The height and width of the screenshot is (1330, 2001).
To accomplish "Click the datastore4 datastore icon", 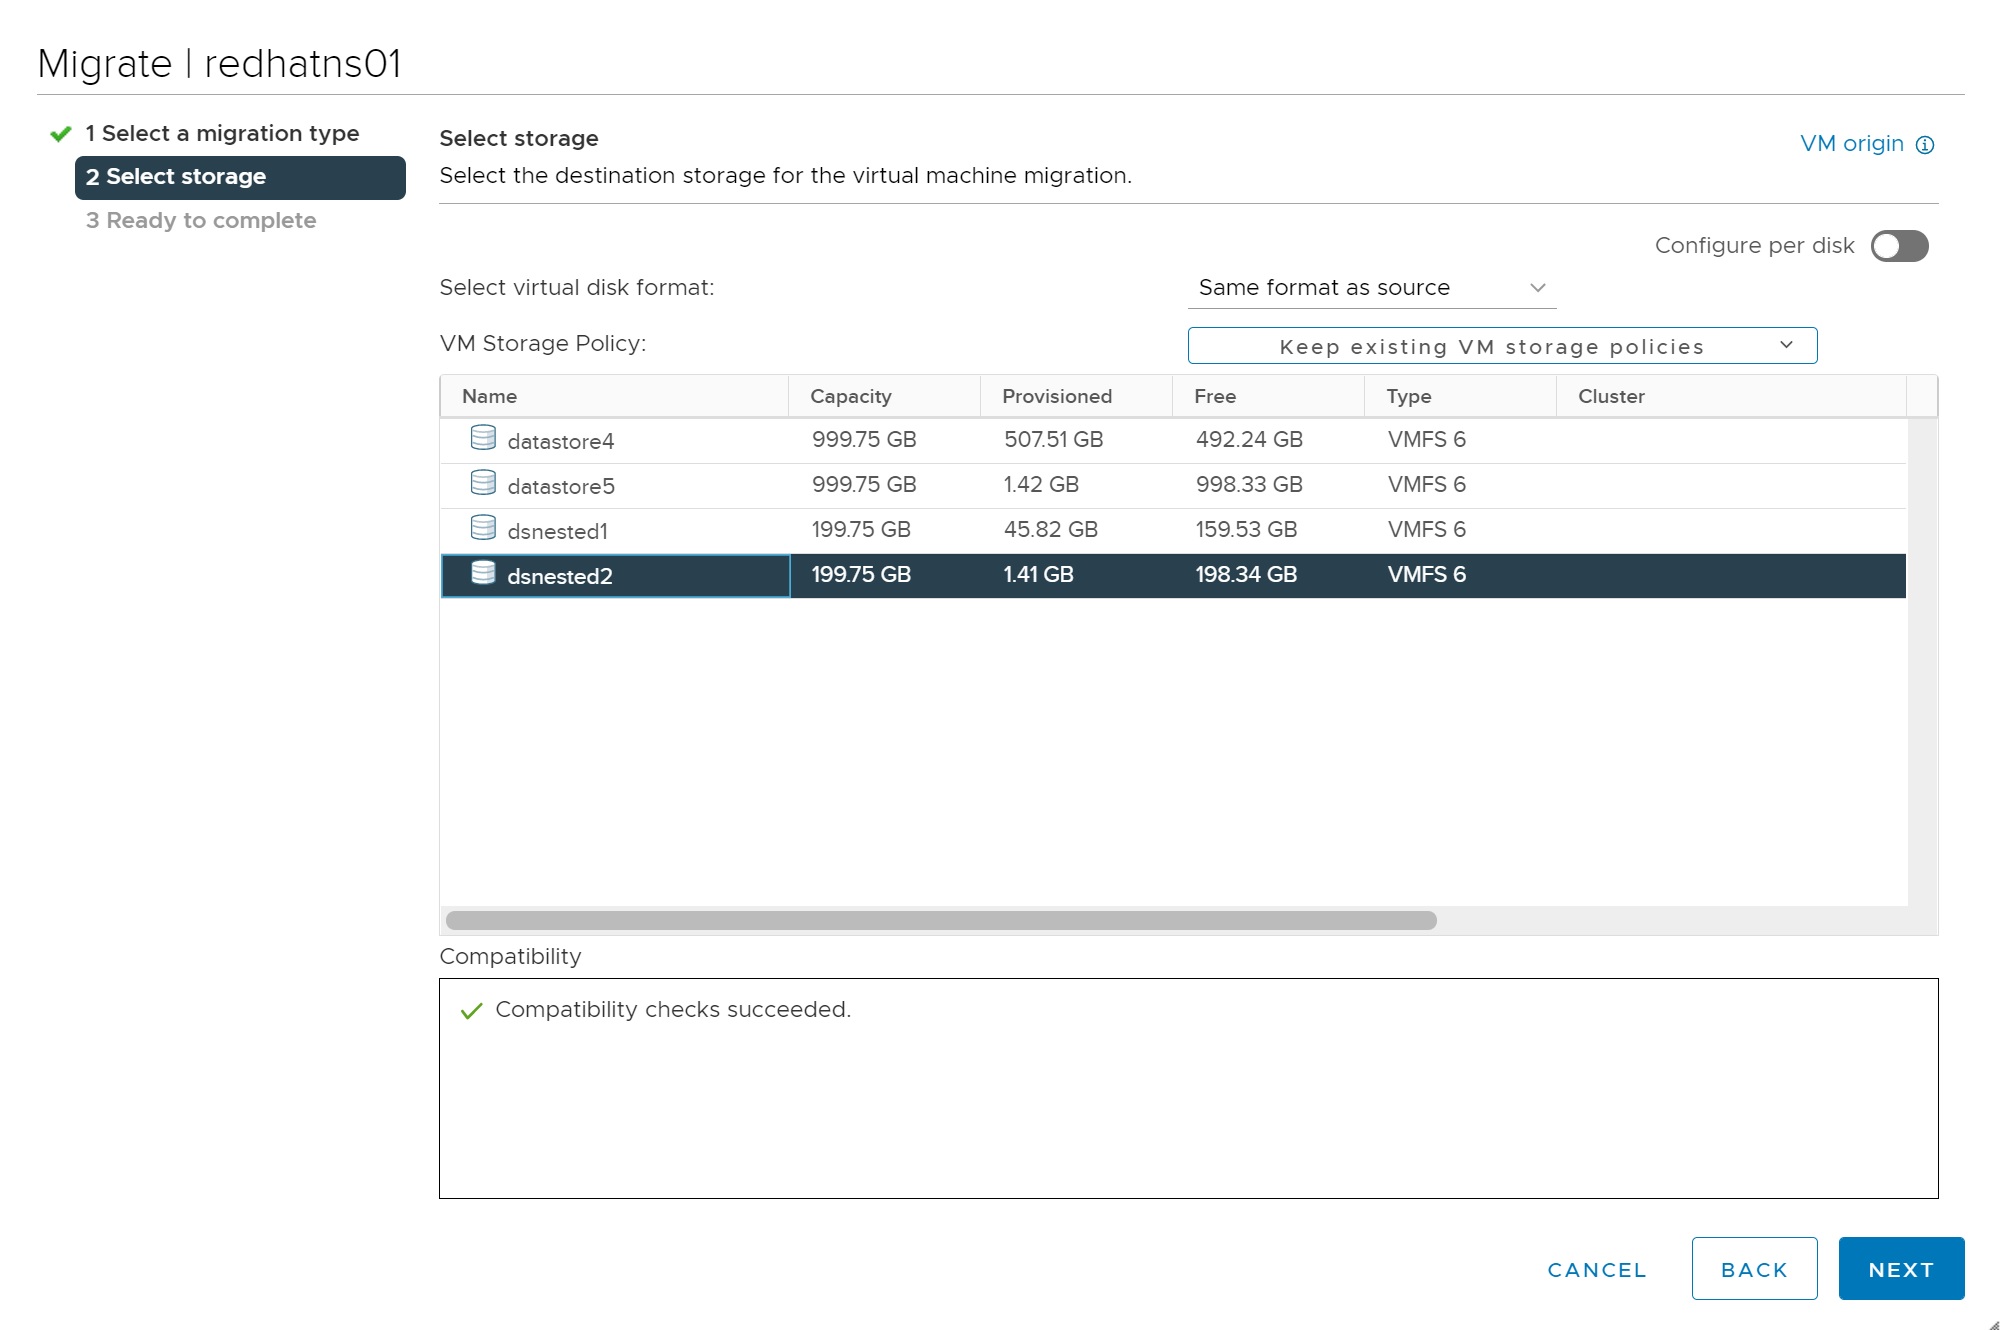I will coord(483,438).
